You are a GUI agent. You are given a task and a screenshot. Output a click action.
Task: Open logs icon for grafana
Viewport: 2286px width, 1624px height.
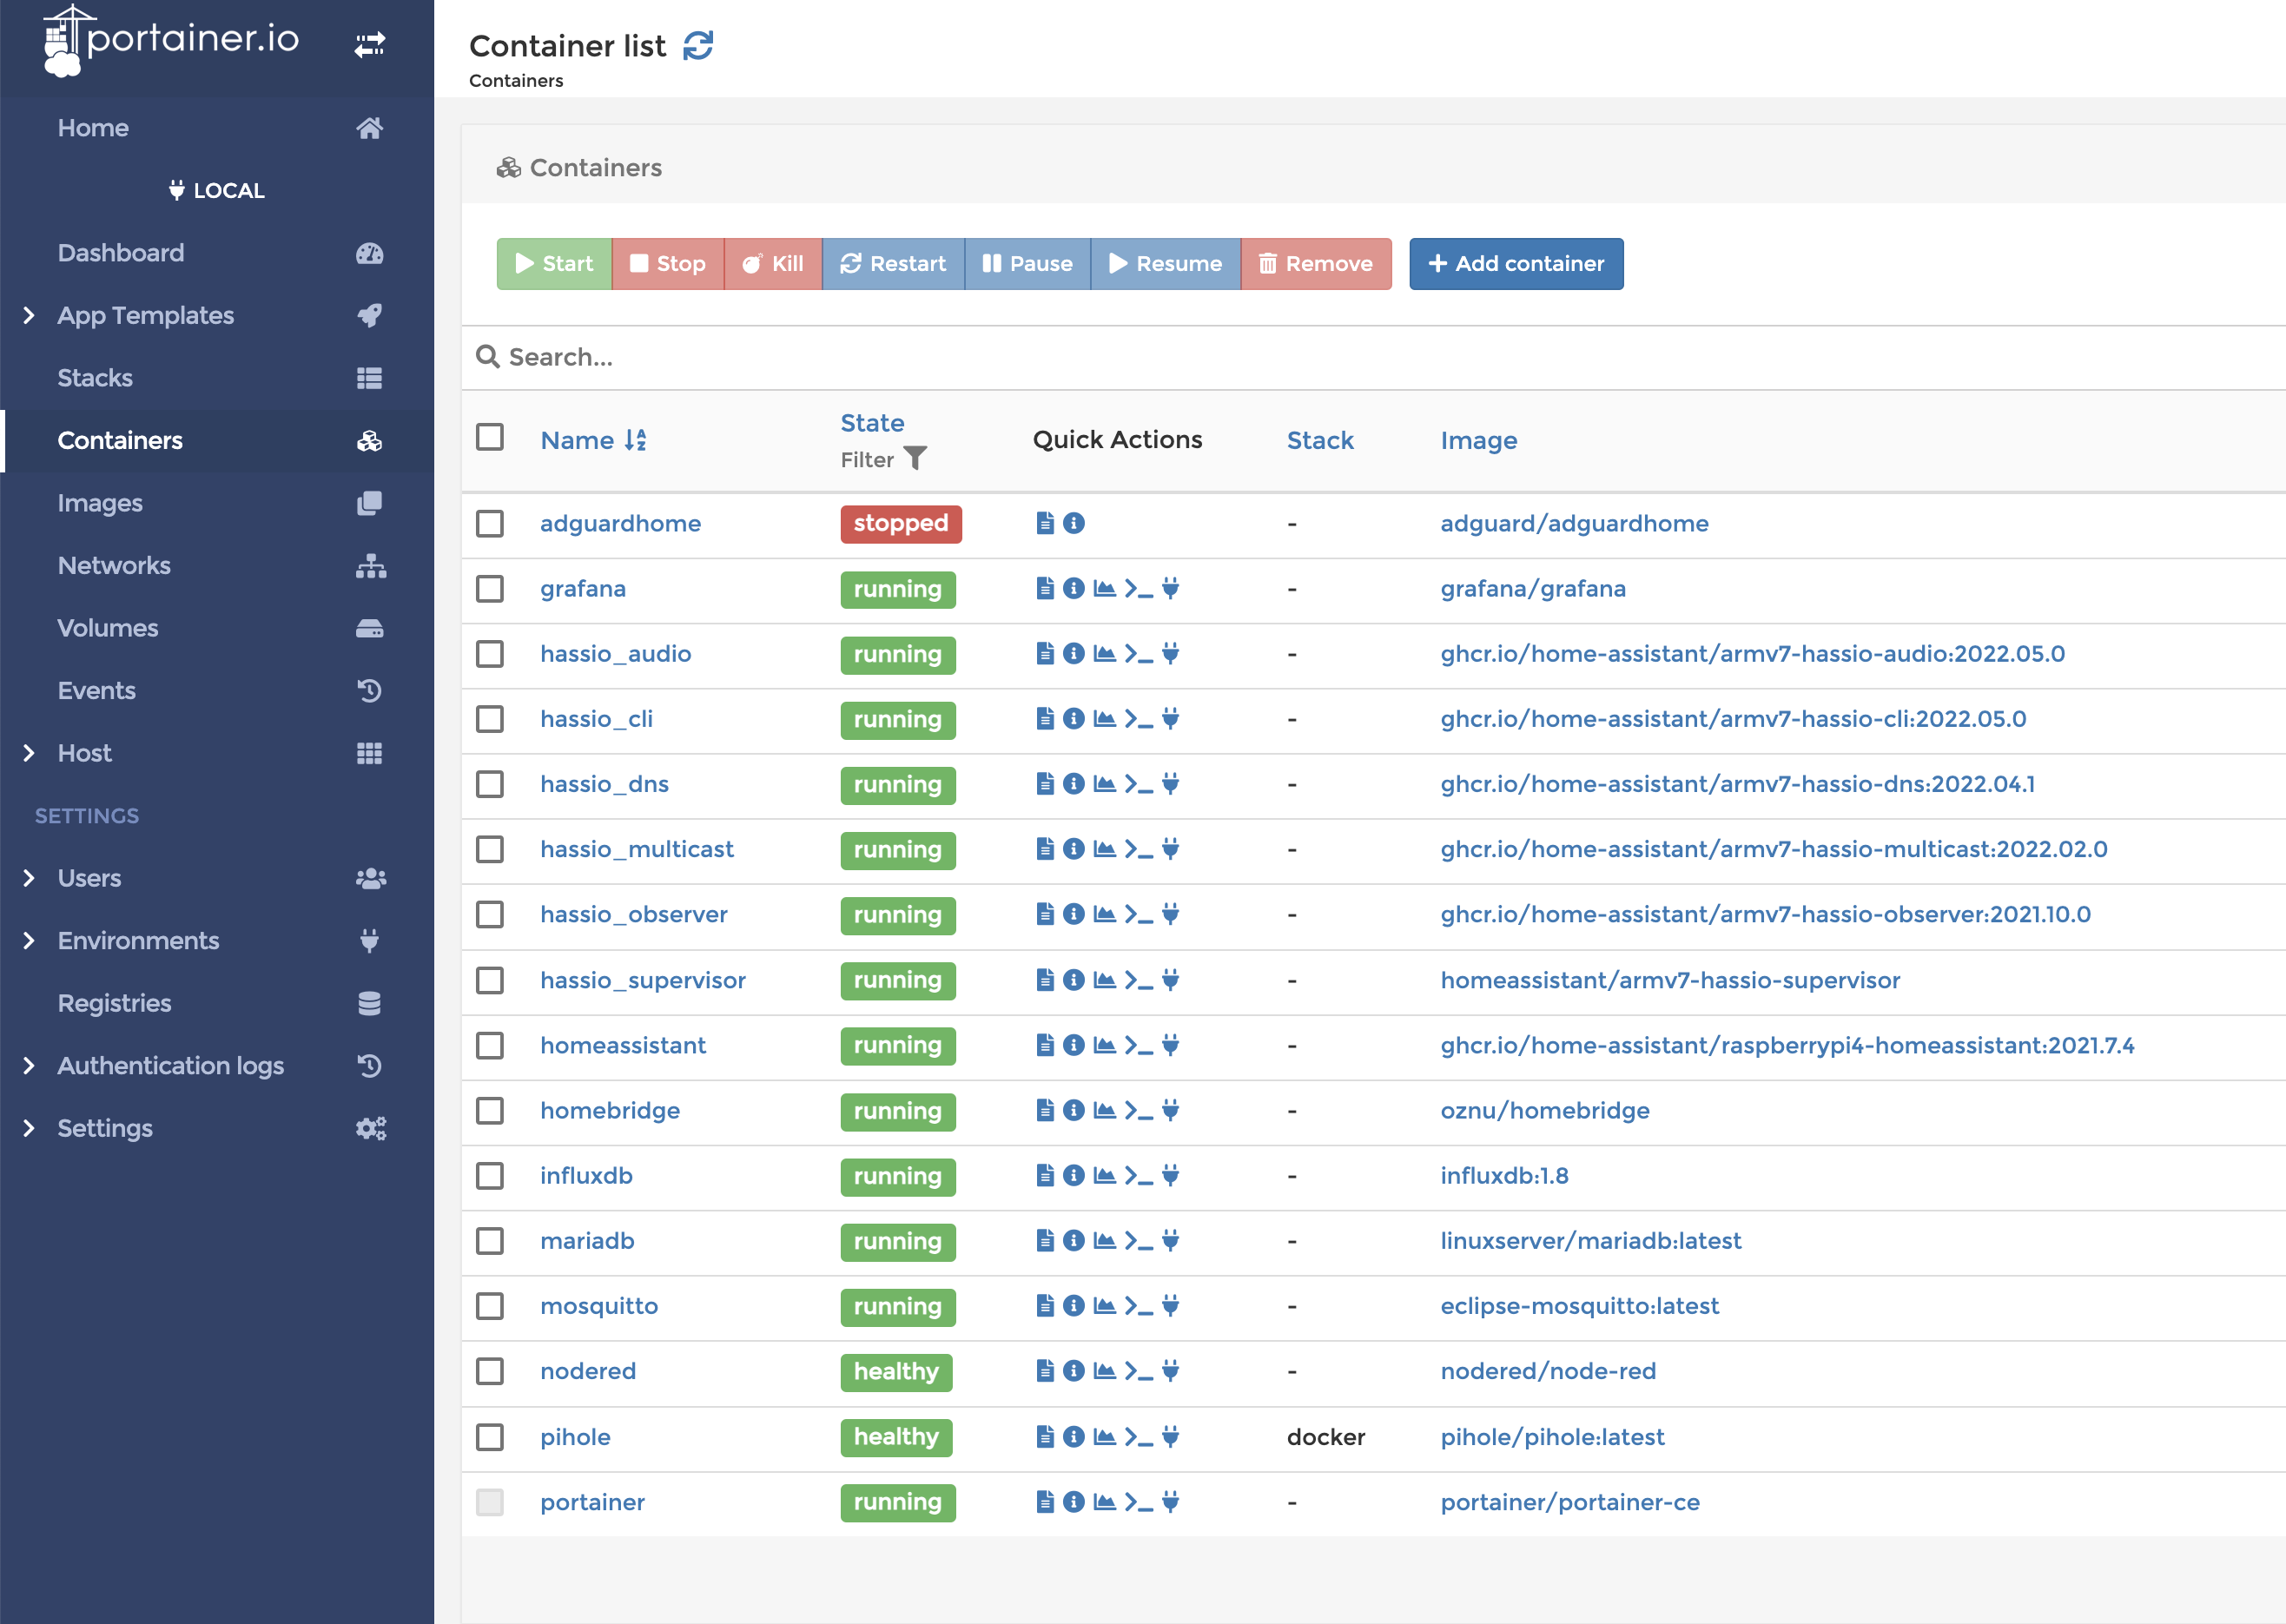[1045, 588]
